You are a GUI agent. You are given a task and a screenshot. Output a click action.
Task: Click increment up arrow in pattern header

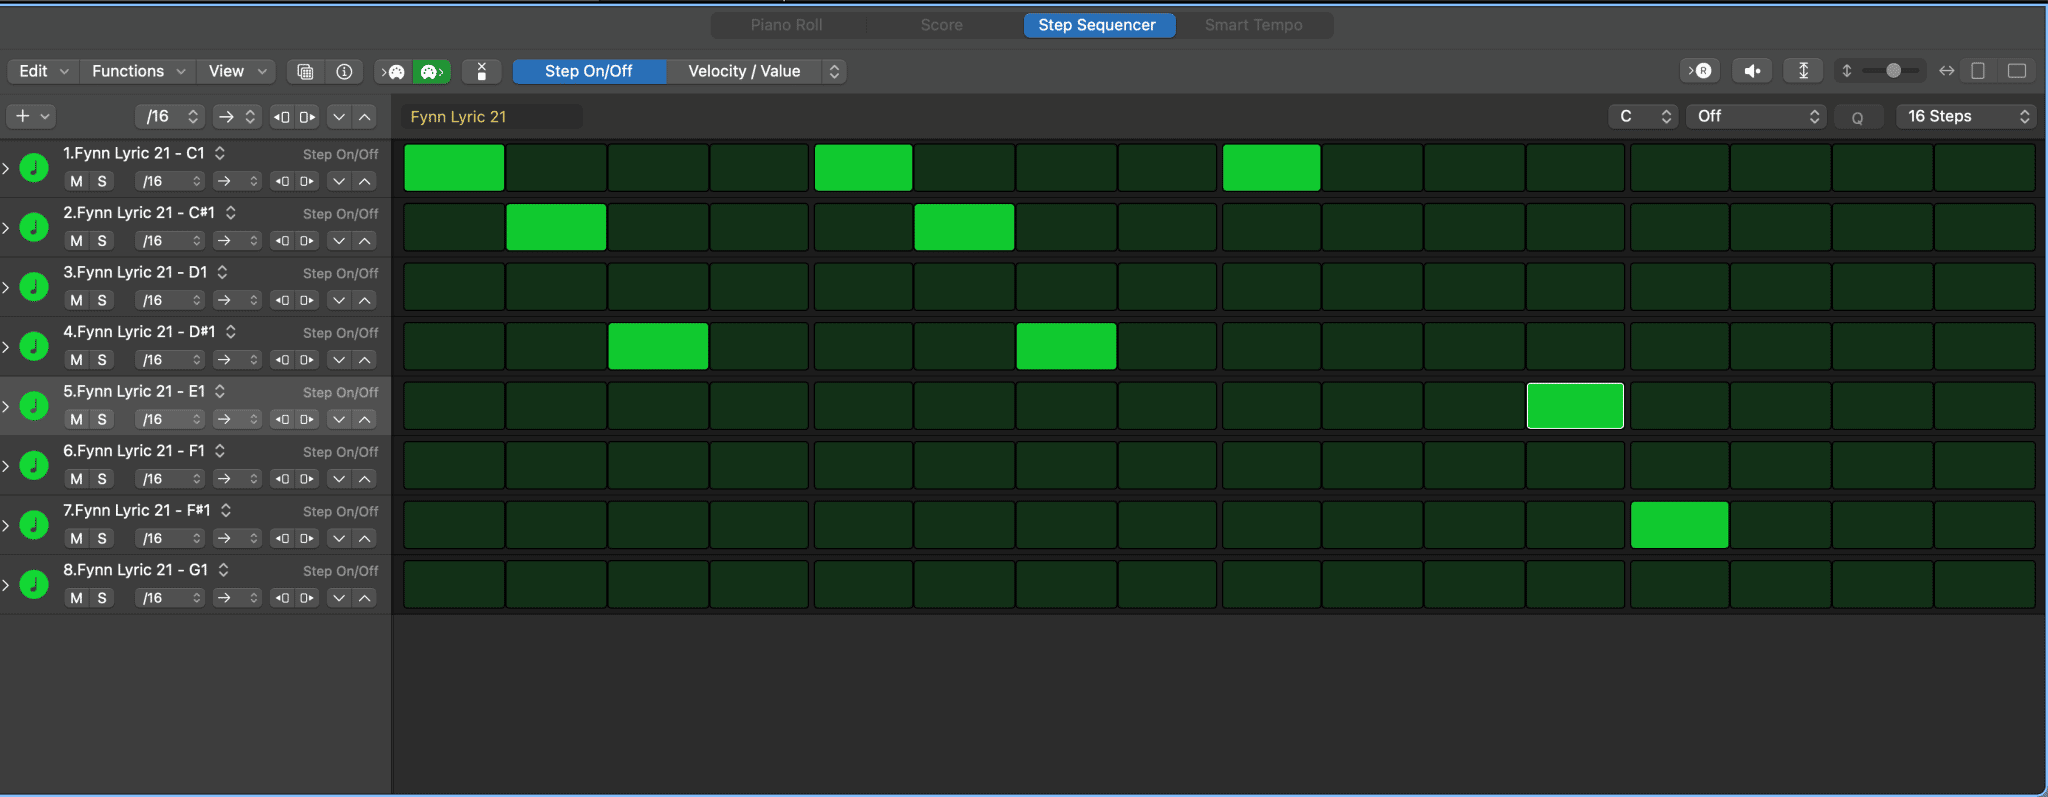(365, 117)
